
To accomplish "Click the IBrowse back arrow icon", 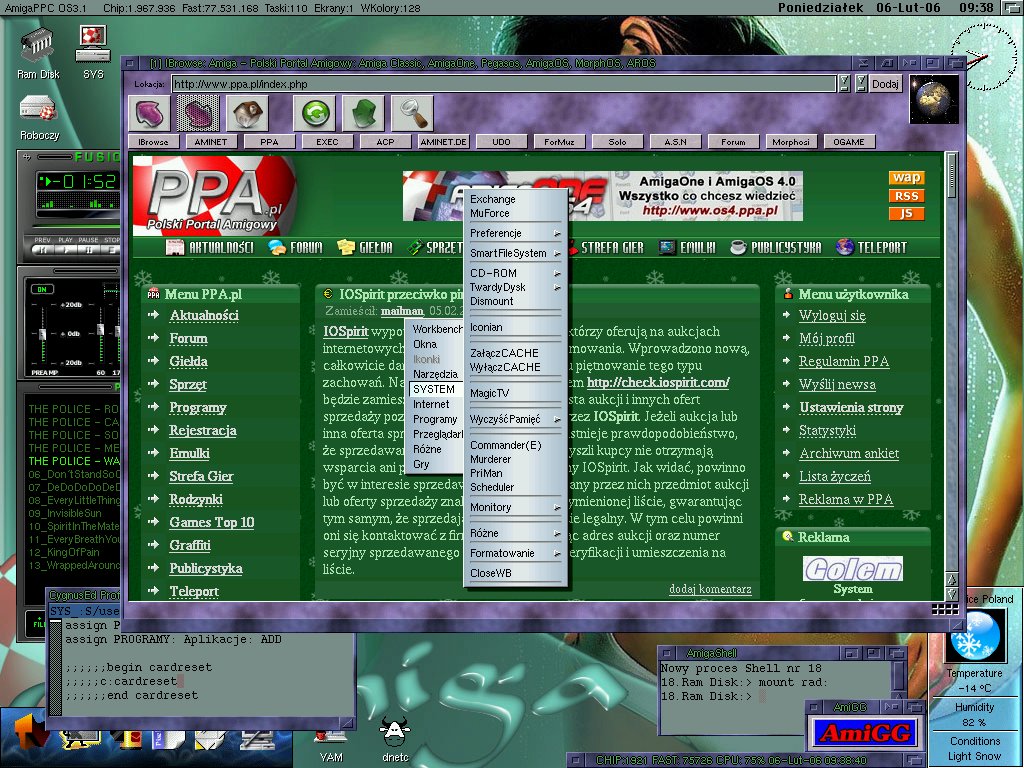I will pos(149,113).
